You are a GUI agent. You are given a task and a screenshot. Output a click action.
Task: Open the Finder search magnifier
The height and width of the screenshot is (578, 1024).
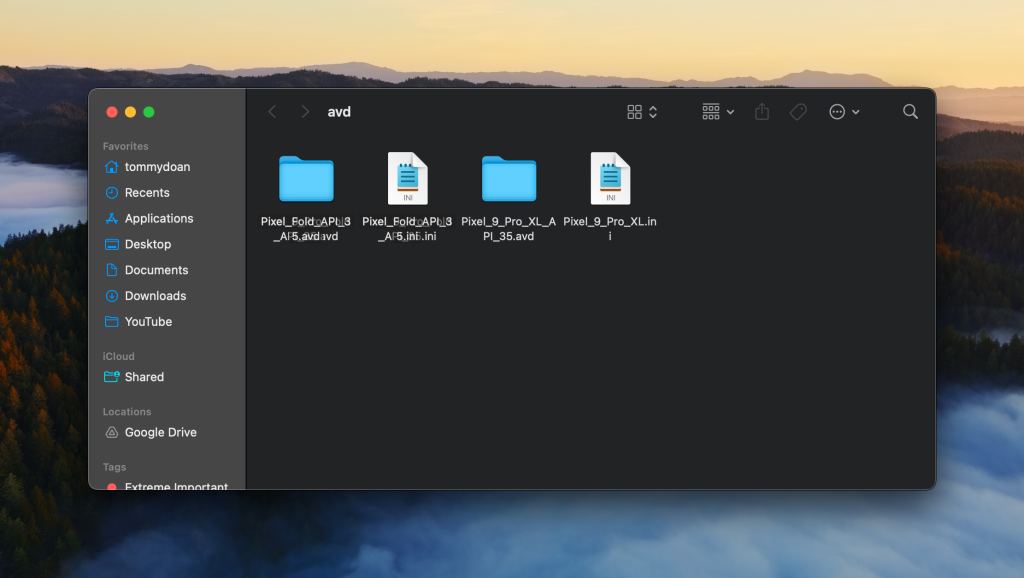[x=910, y=112]
